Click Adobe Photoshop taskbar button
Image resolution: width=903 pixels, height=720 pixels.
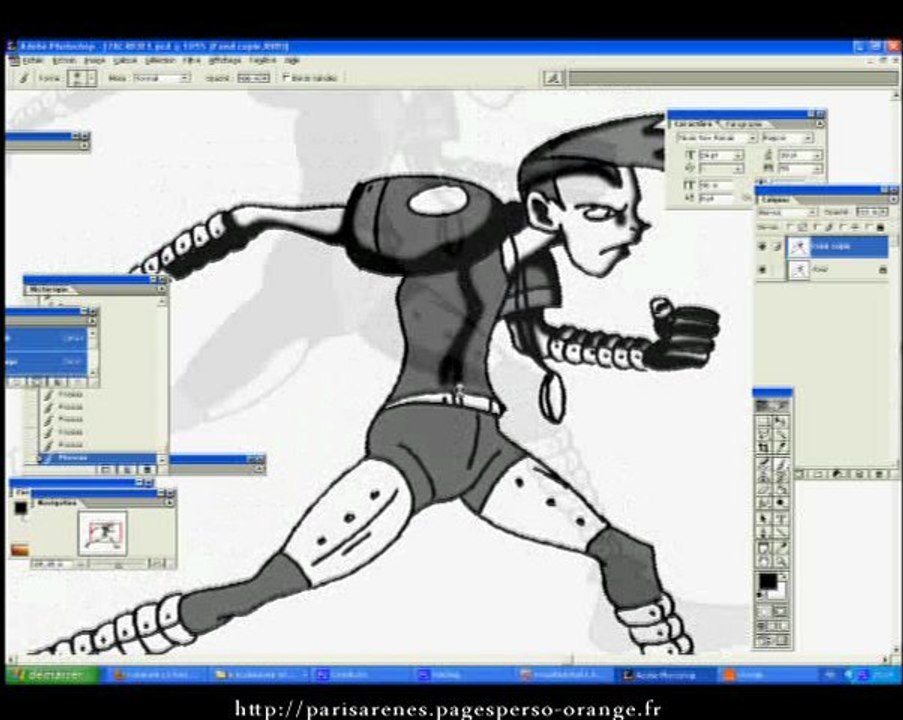tap(665, 675)
